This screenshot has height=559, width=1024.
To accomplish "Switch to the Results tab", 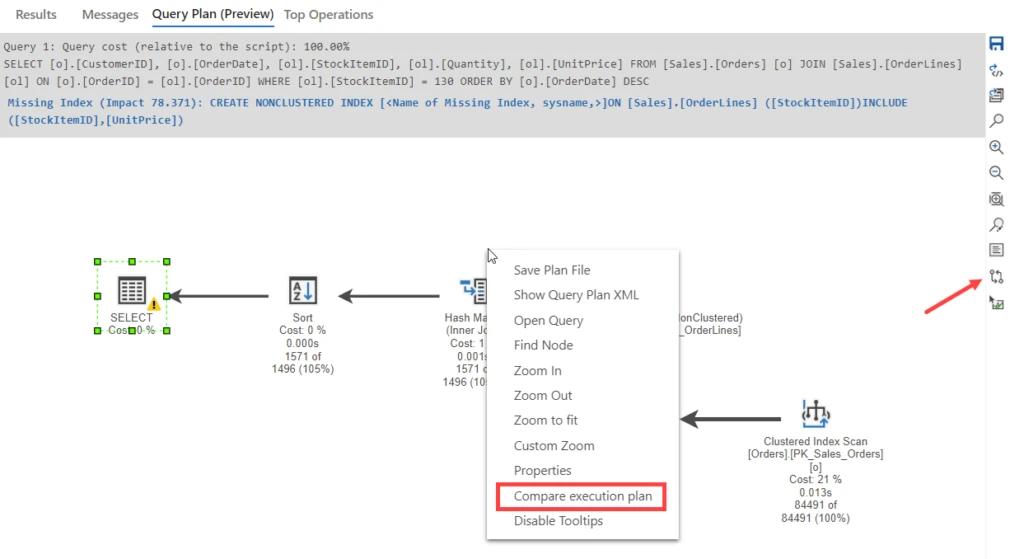I will point(36,15).
